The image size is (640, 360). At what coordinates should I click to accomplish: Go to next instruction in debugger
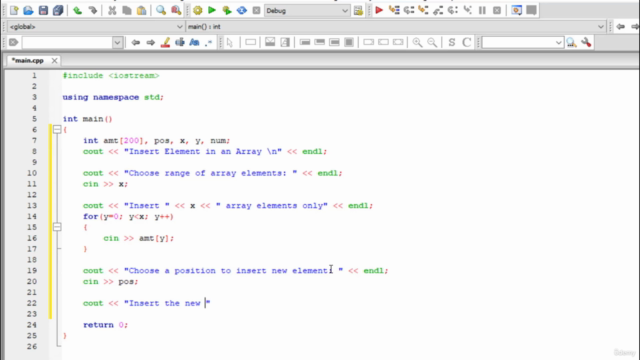pos(453,10)
